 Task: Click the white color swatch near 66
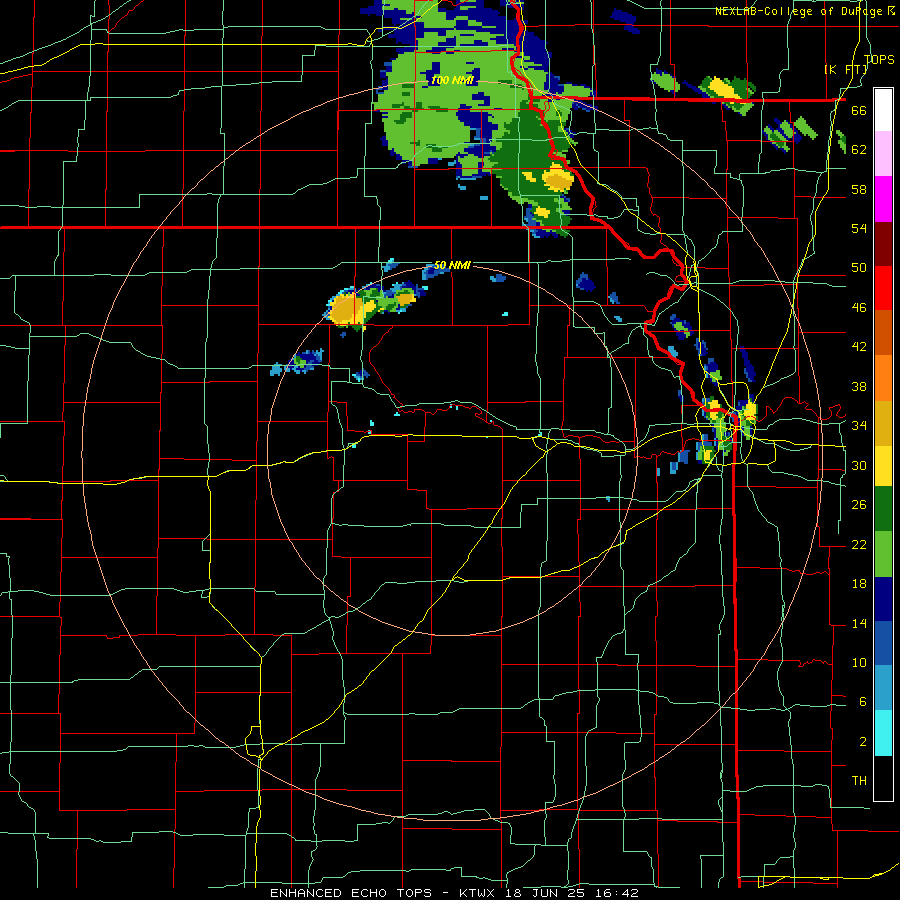(883, 110)
